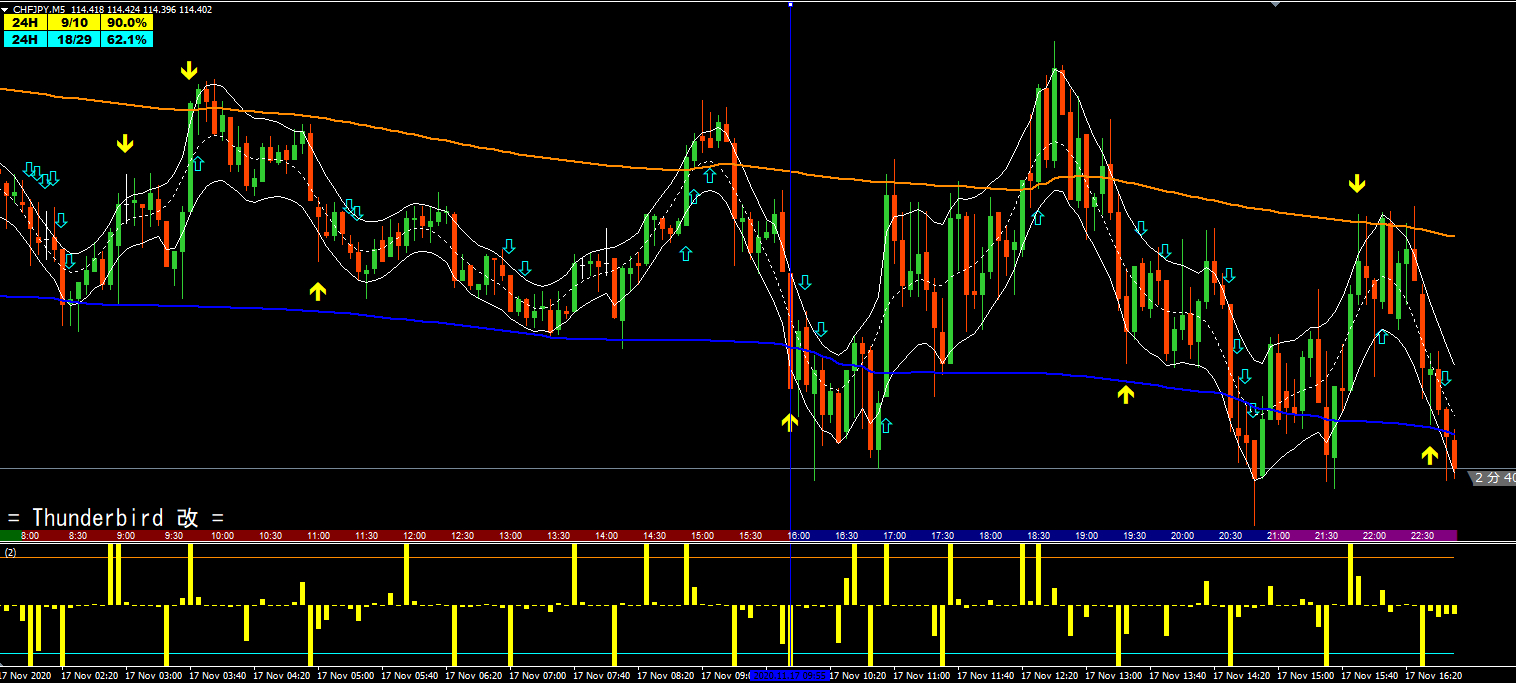Click the 19:00 session time label
This screenshot has height=683, width=1516.
(x=1086, y=536)
